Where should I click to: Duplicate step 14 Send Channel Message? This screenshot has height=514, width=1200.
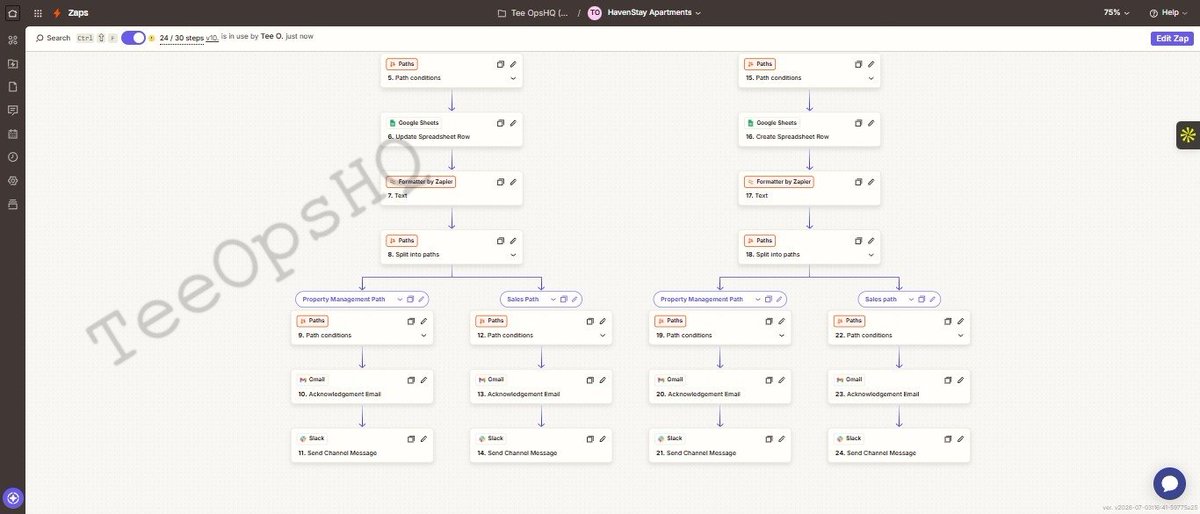590,439
